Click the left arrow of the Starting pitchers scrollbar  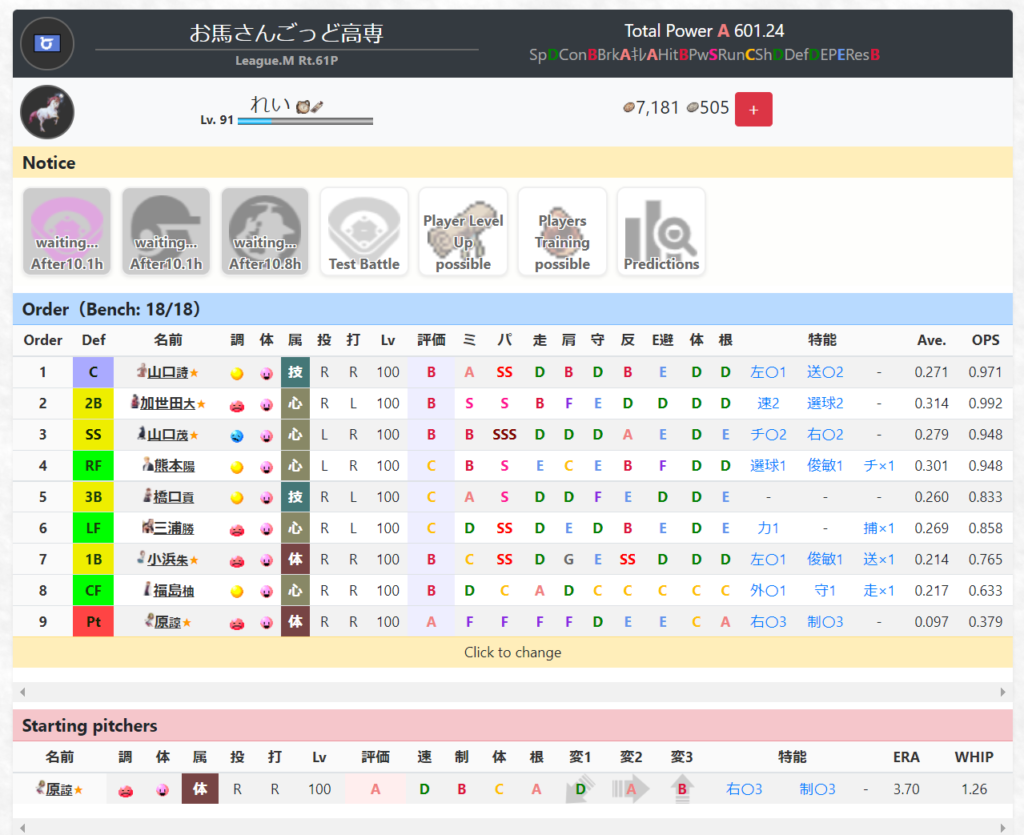pyautogui.click(x=20, y=827)
